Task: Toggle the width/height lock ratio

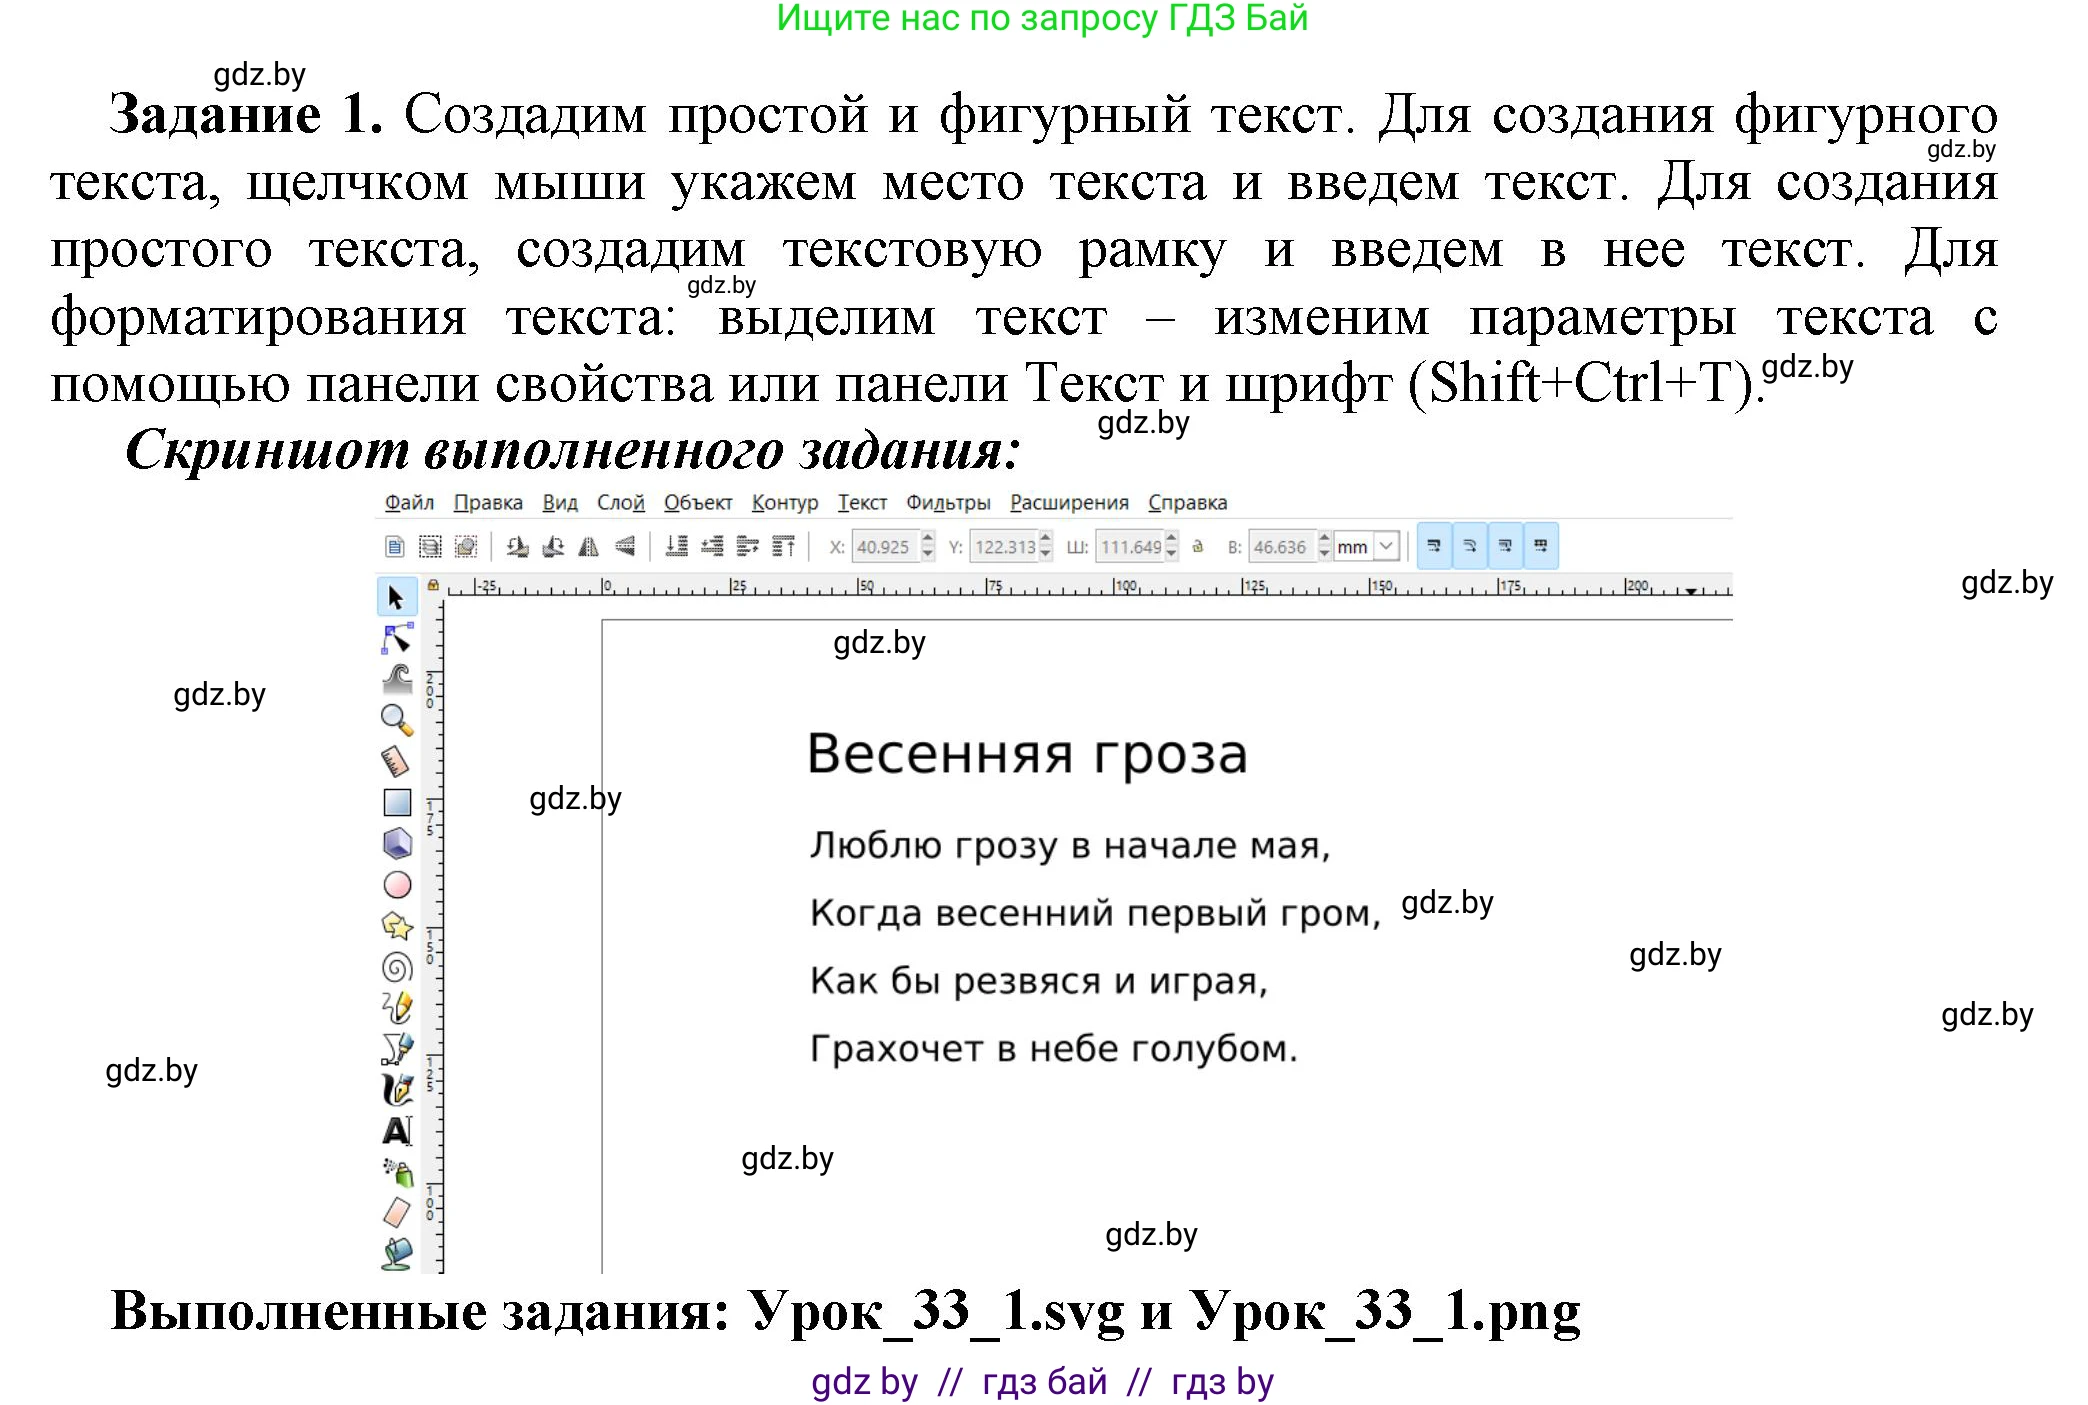Action: 1196,547
